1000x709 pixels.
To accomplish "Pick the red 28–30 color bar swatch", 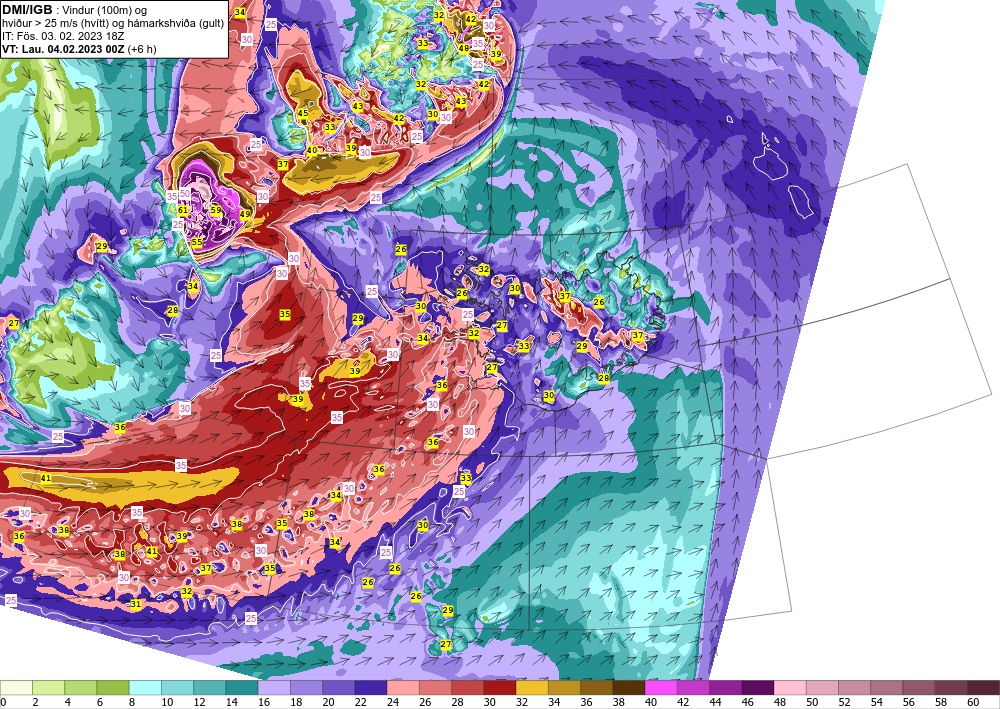I will (467, 687).
